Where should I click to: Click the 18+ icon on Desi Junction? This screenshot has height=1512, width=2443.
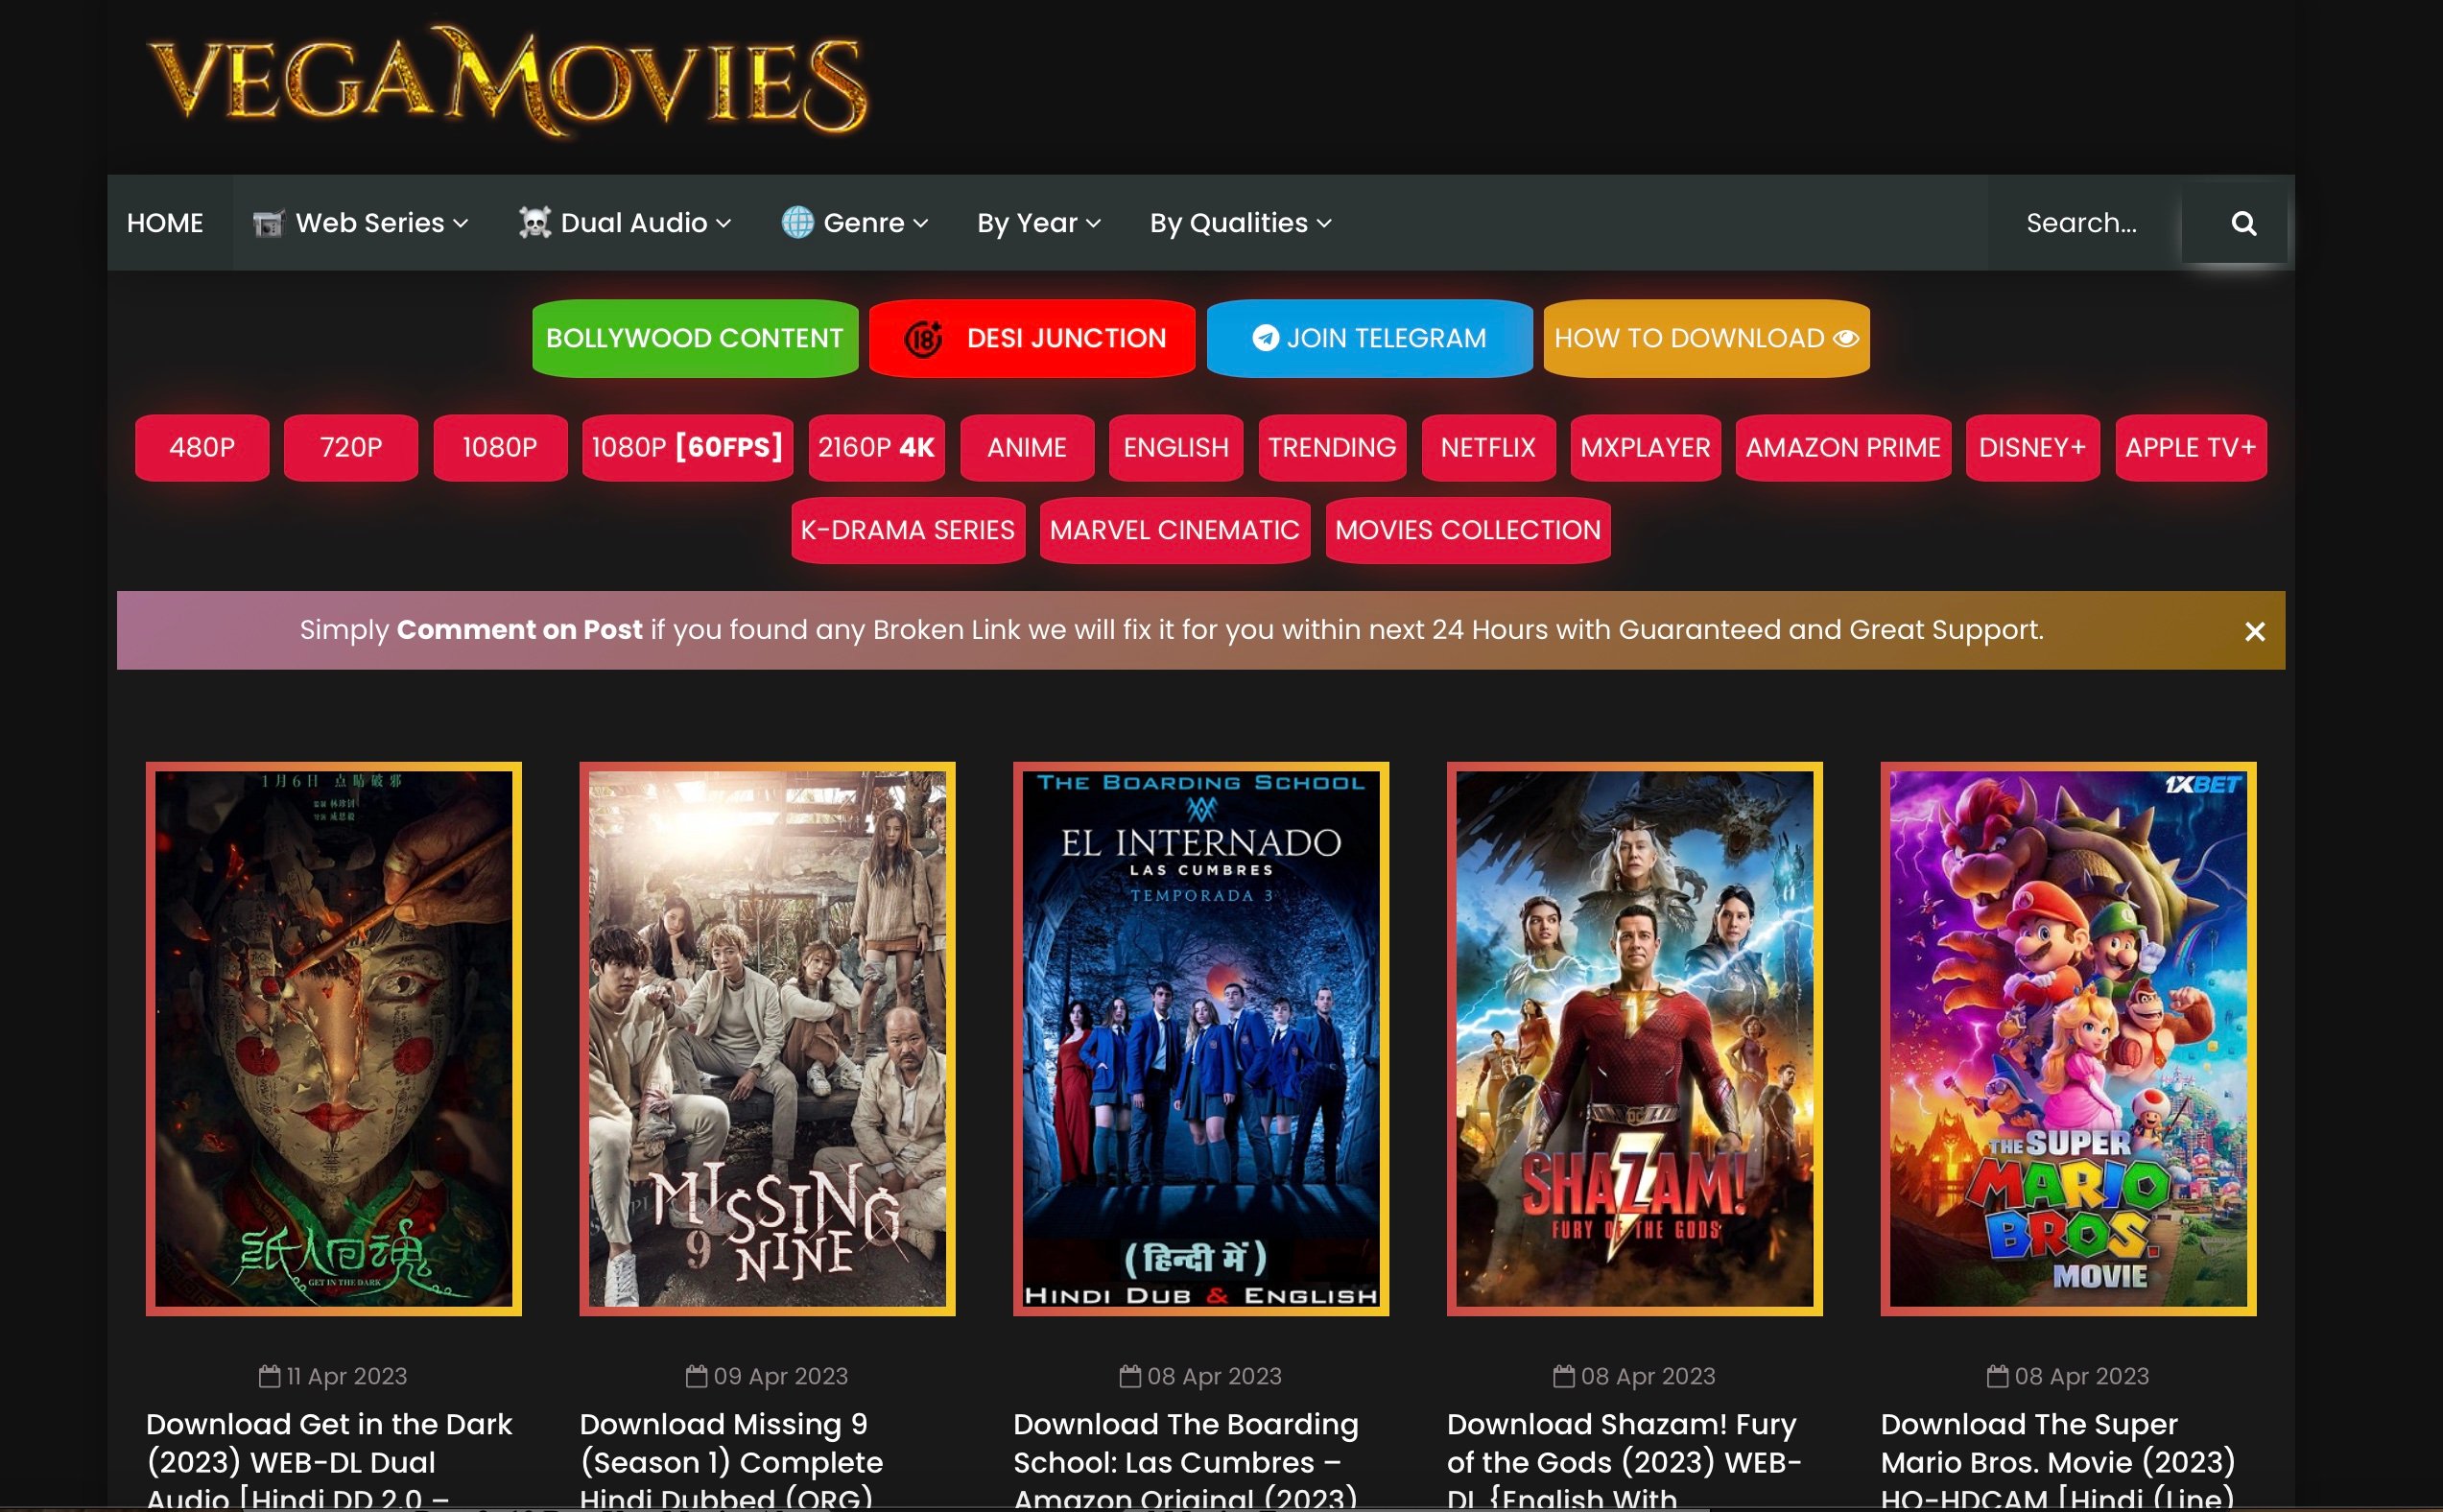point(923,339)
